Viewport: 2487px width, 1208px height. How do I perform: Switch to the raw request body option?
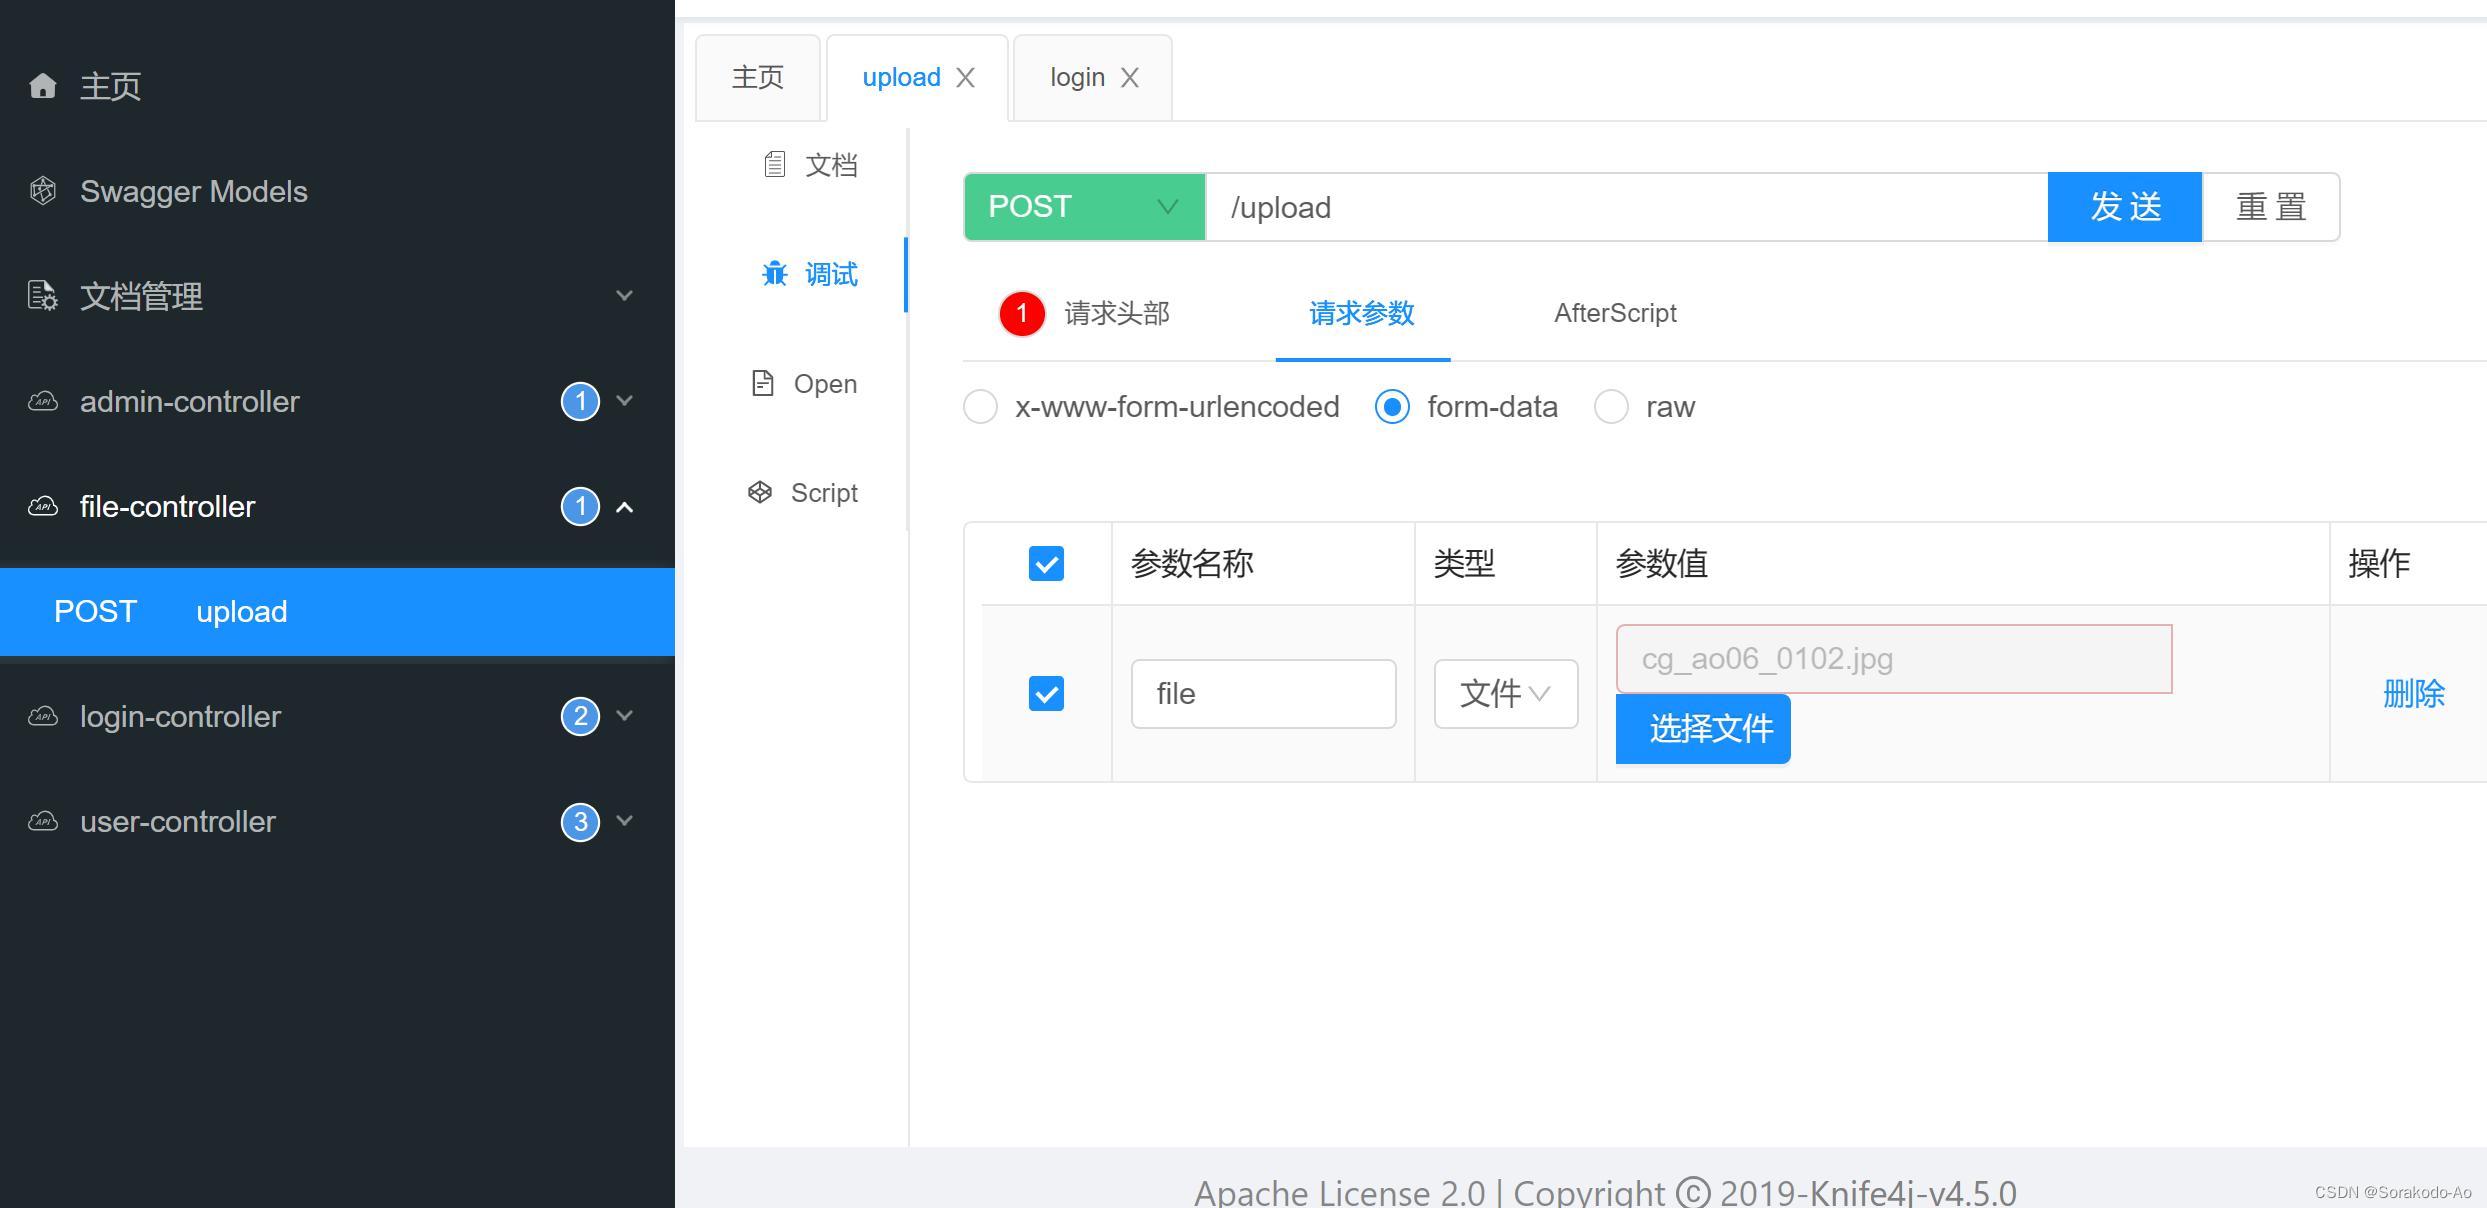[1611, 407]
